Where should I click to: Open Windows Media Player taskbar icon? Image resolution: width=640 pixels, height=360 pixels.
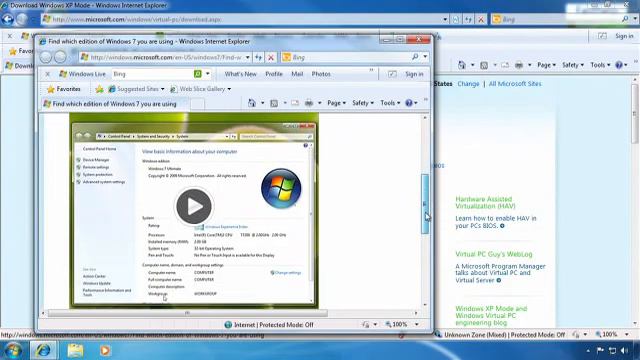pyautogui.click(x=105, y=350)
